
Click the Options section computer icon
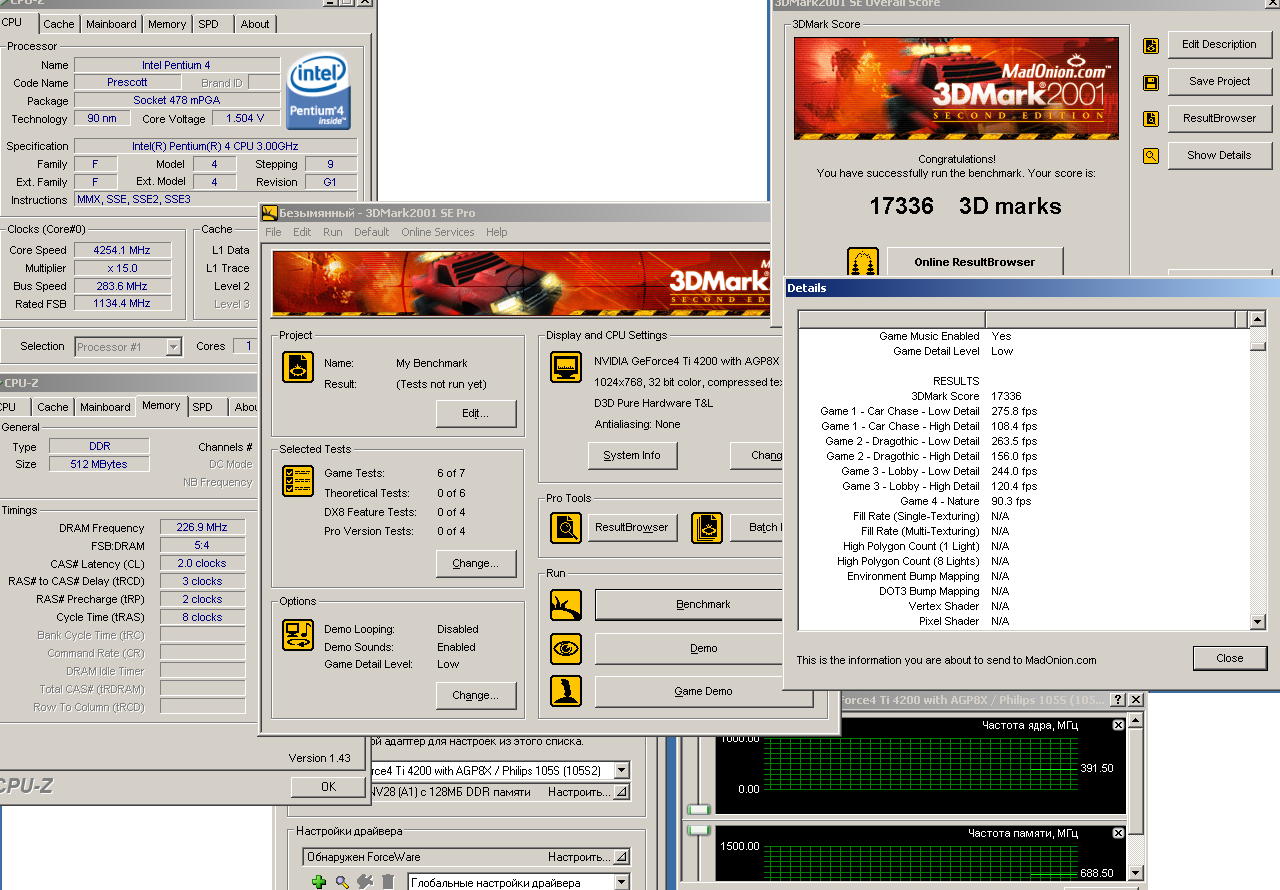click(x=298, y=635)
